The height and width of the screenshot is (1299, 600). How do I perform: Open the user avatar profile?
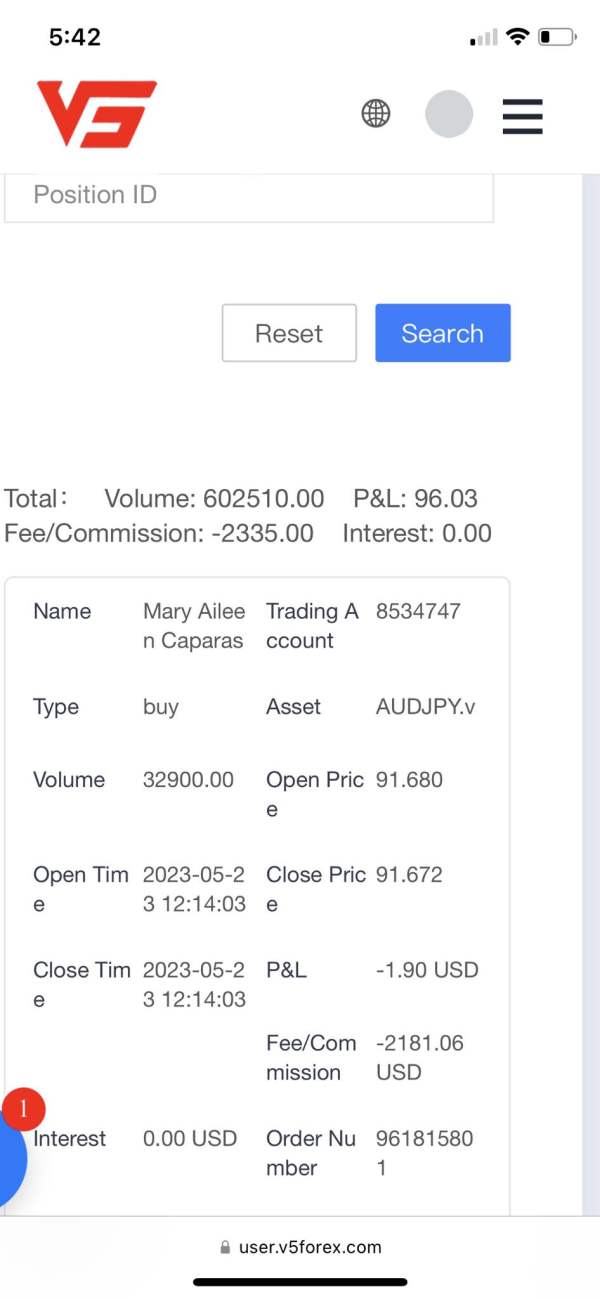449,114
